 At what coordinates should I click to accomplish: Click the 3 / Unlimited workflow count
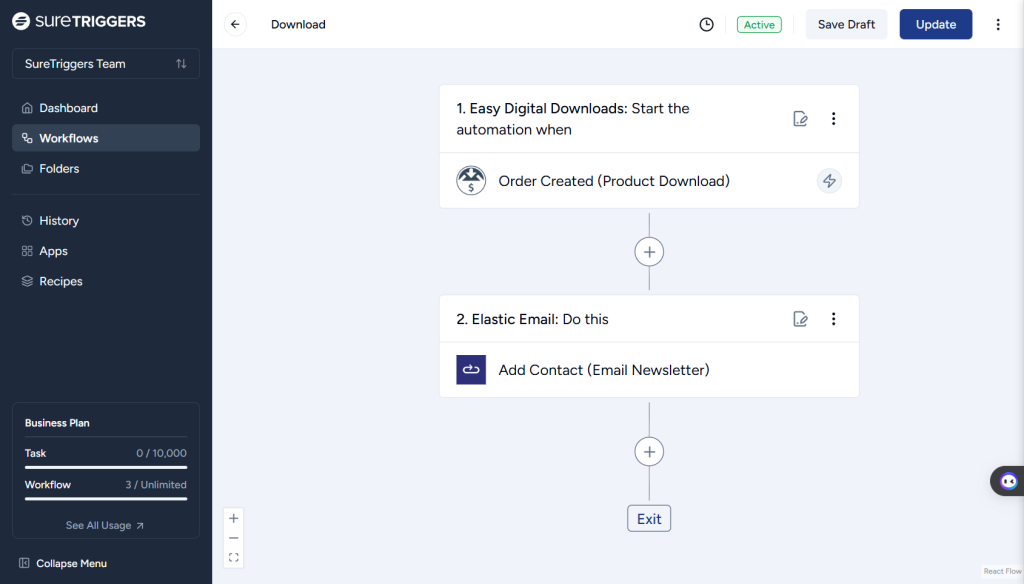pos(156,485)
